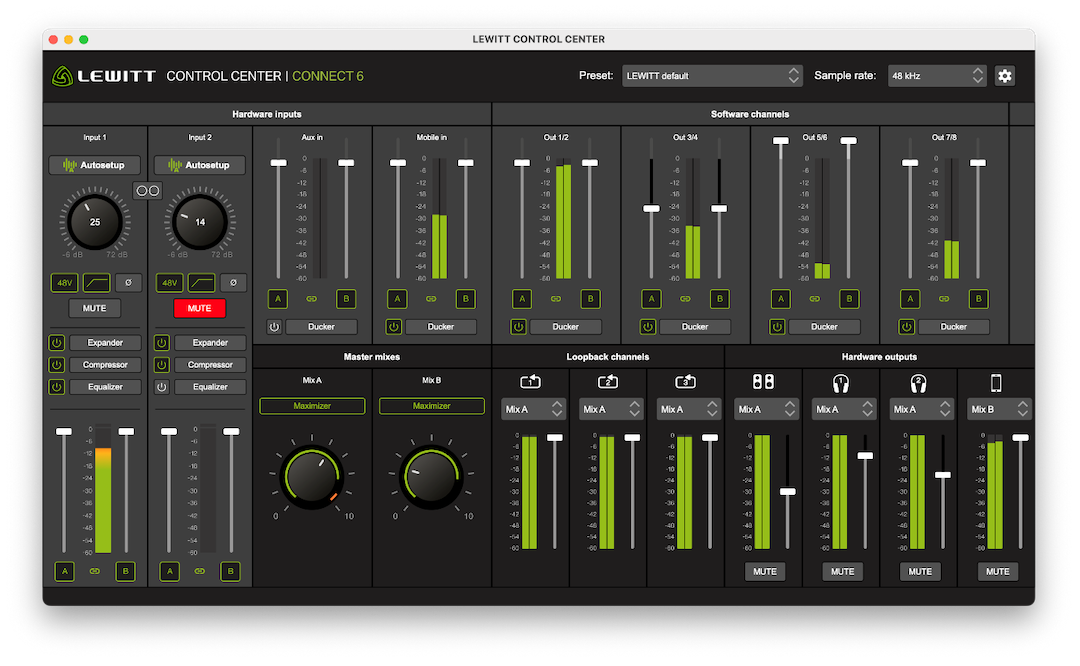Adjust the Mix B master volume knob
The image size is (1080, 666).
point(430,477)
